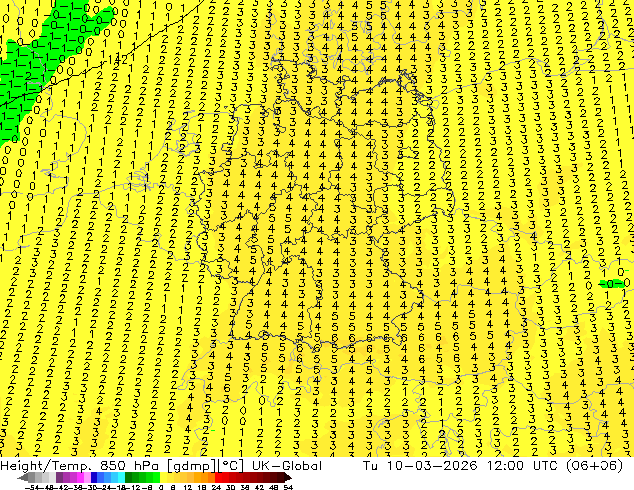Click the 'Tu 10-03-2026' date text

(420, 466)
